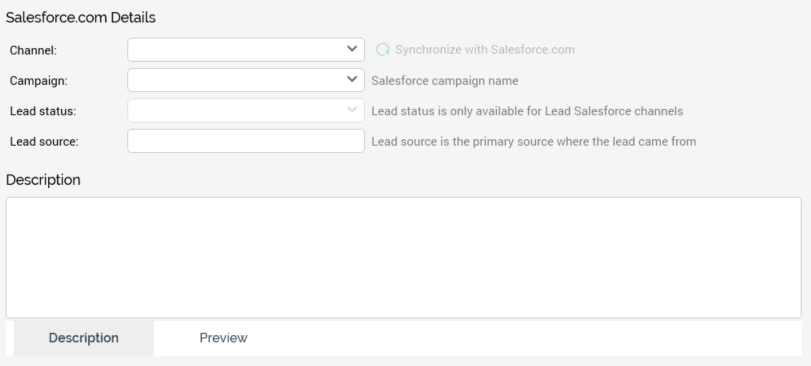The height and width of the screenshot is (366, 811).
Task: Click the Campaign dropdown chevron arrow
Action: click(x=352, y=80)
